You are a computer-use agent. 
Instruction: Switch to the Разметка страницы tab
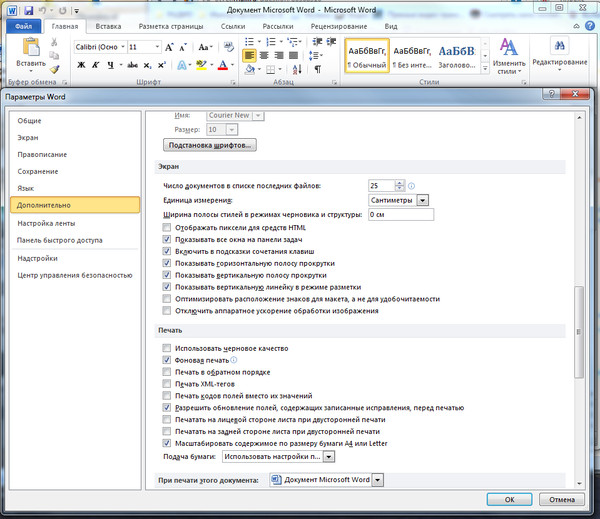[x=171, y=26]
